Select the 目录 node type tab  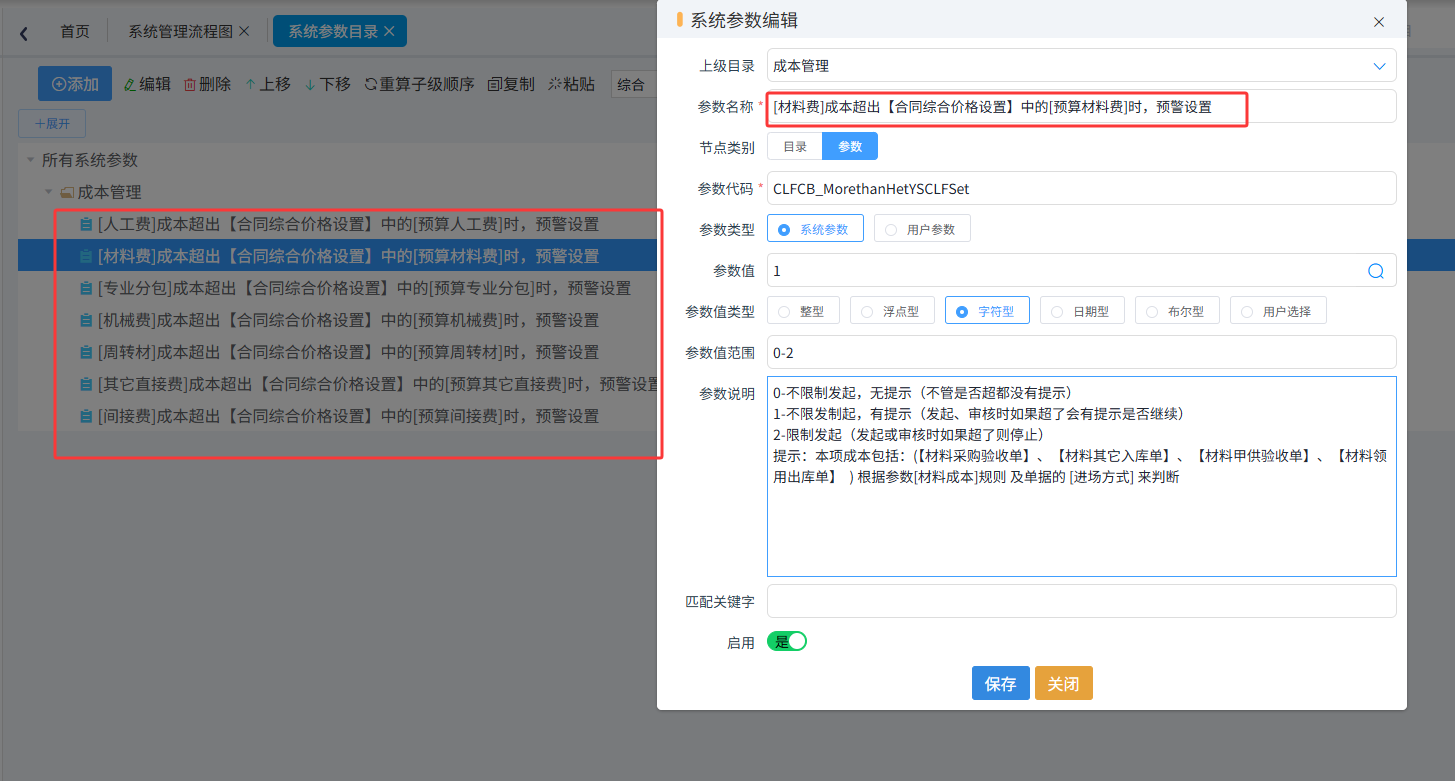tap(795, 146)
